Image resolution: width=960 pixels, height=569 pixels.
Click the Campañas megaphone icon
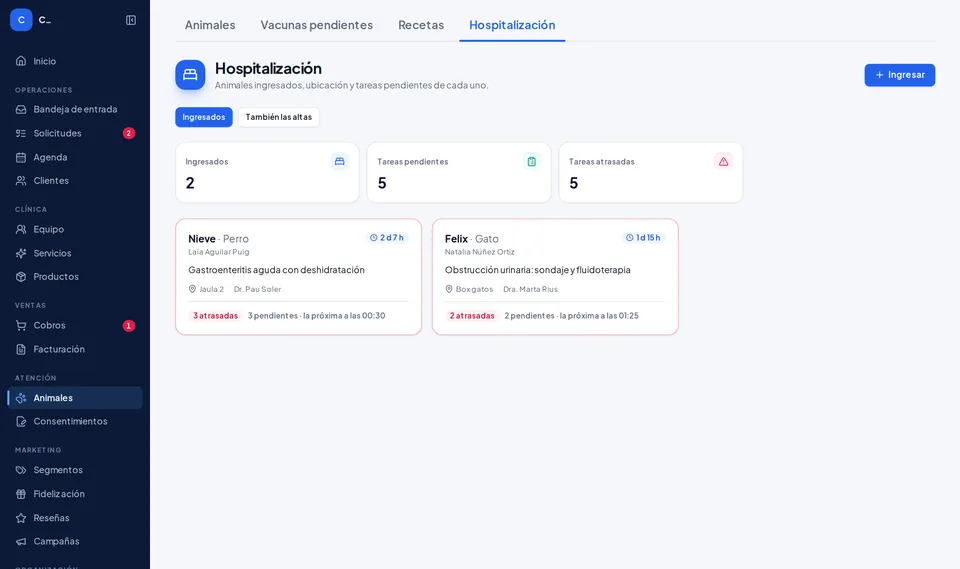[21, 541]
